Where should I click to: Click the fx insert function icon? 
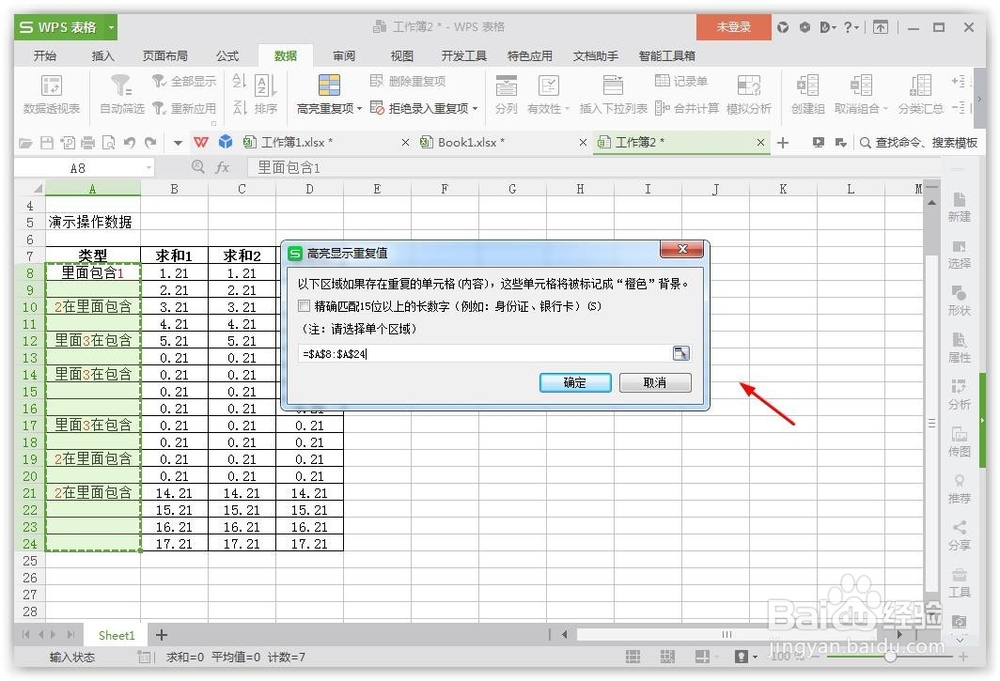[222, 168]
